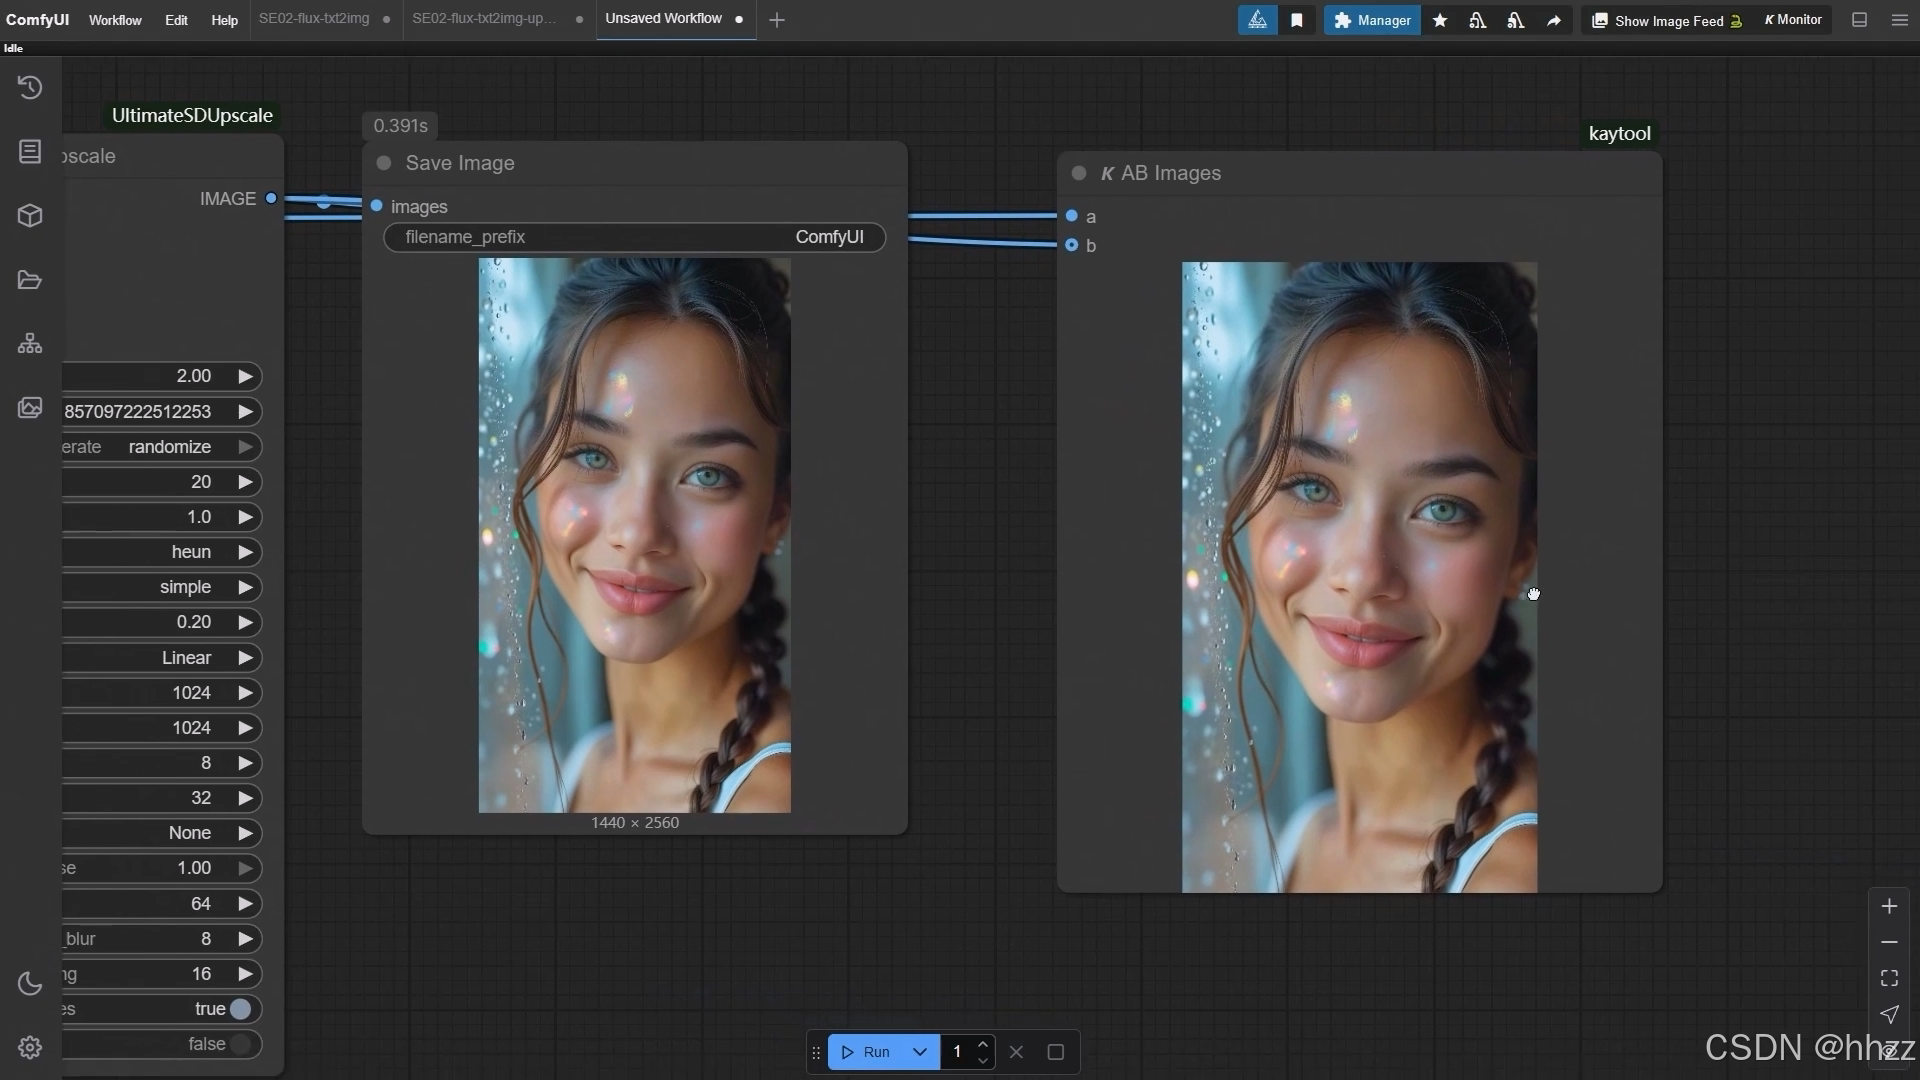Click the share arrow icon in top bar

pyautogui.click(x=1554, y=20)
